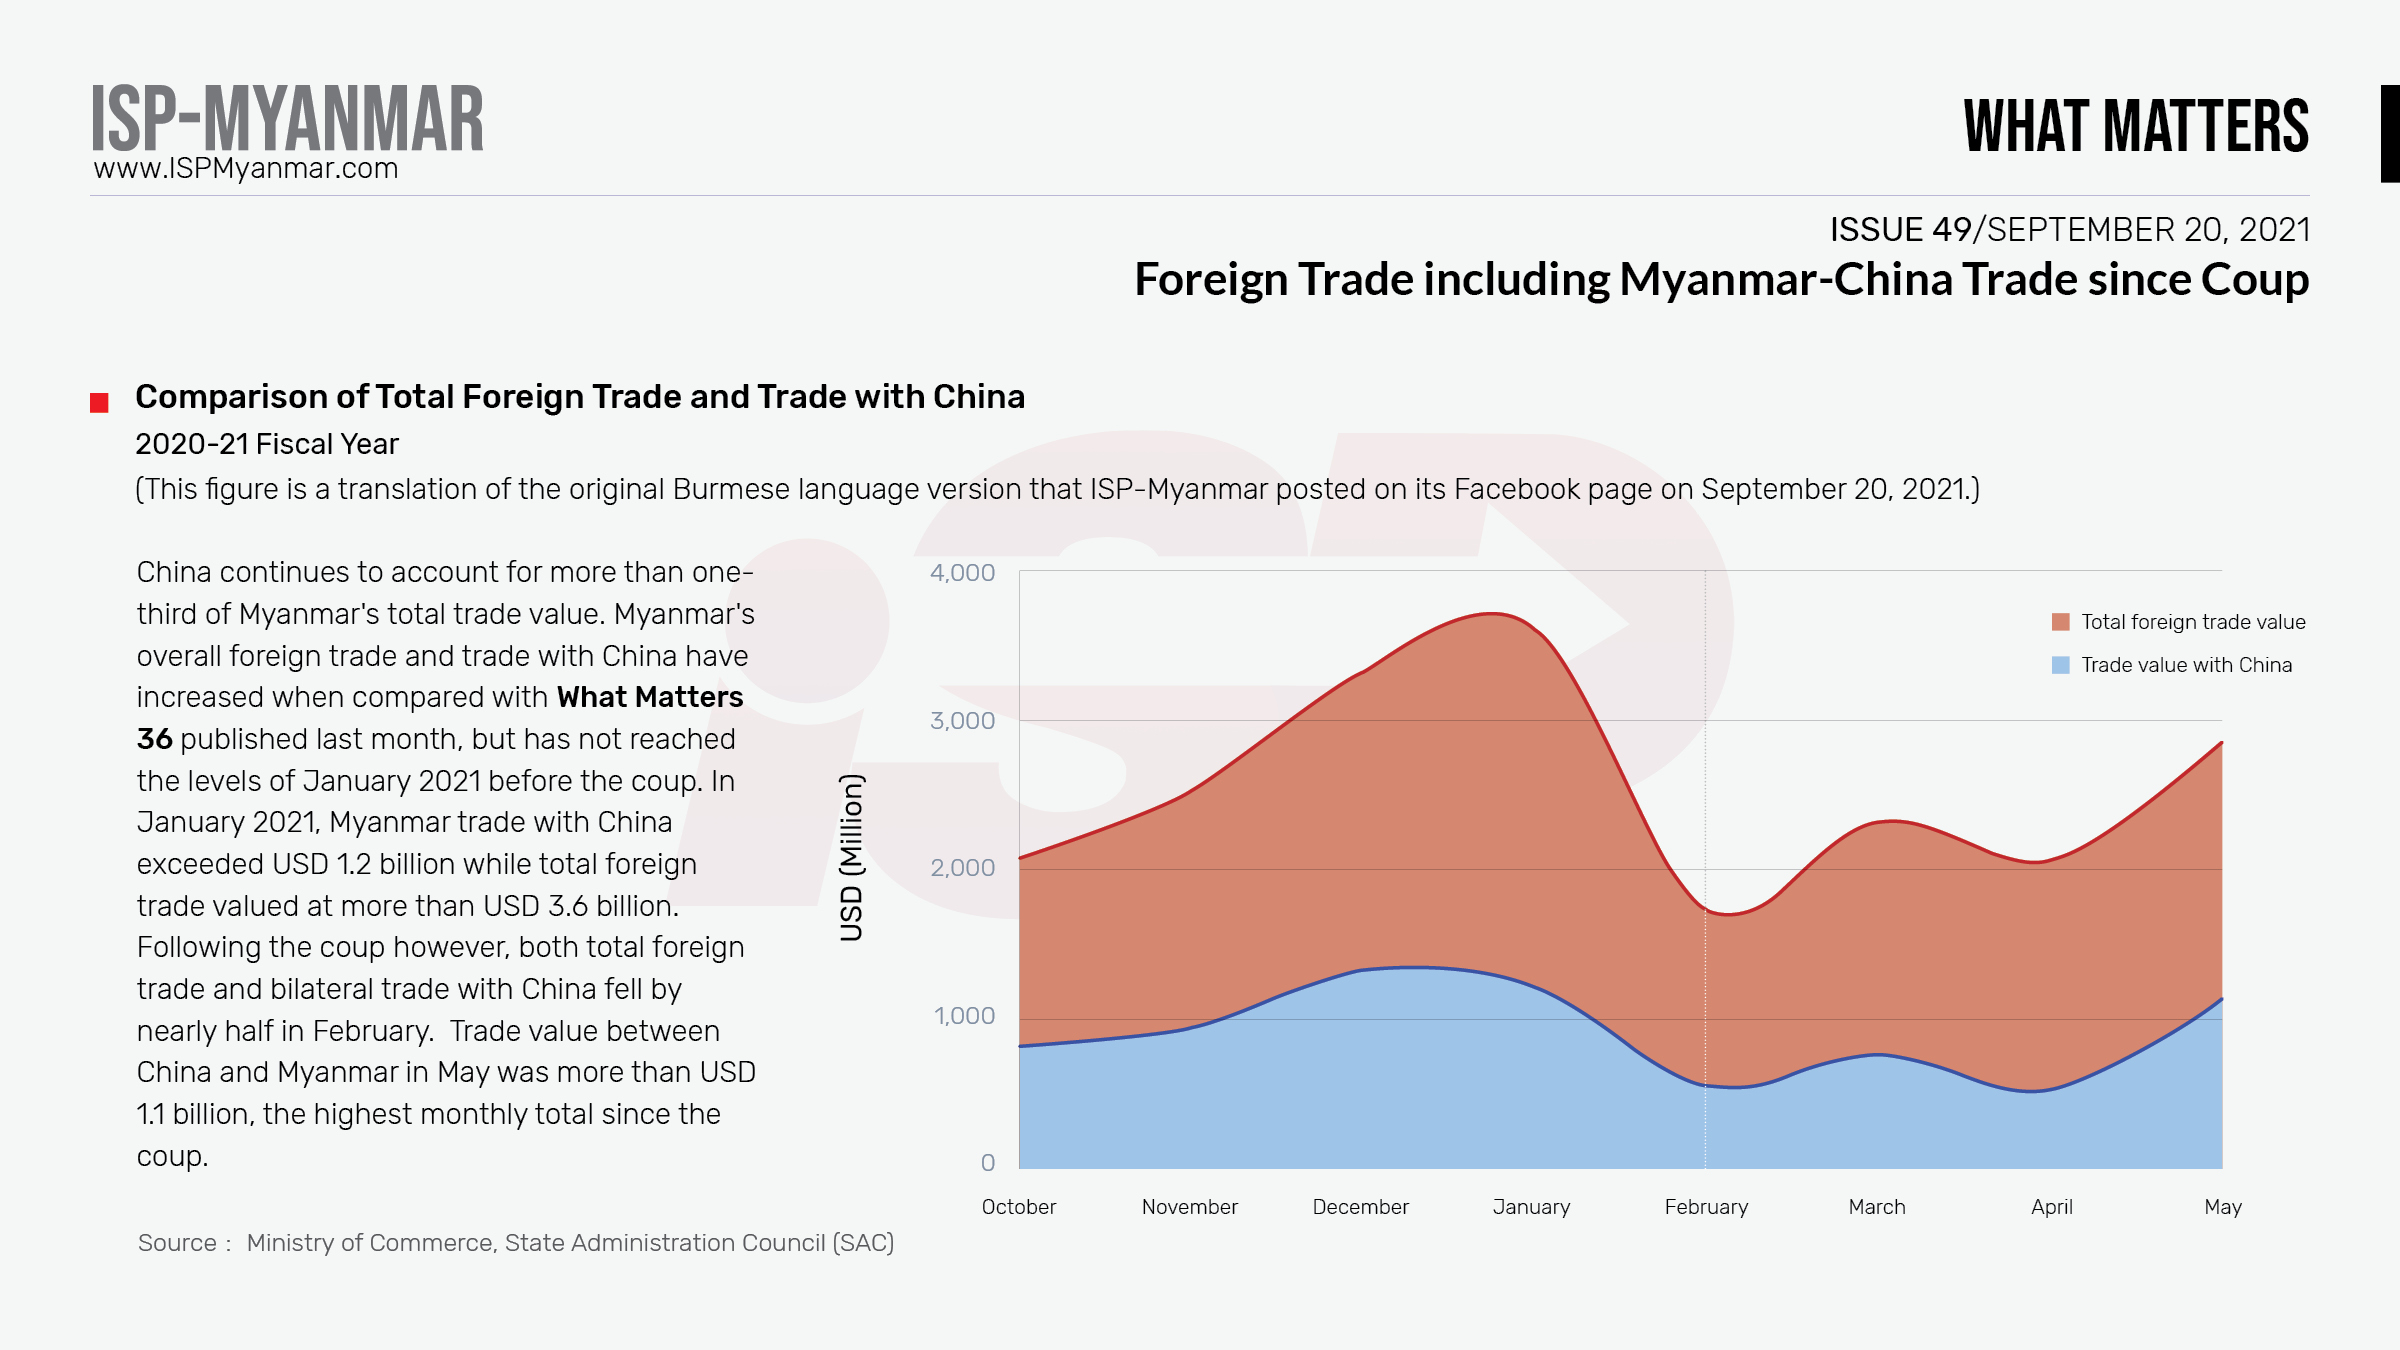Click the red square bullet beside the heading

[99, 403]
